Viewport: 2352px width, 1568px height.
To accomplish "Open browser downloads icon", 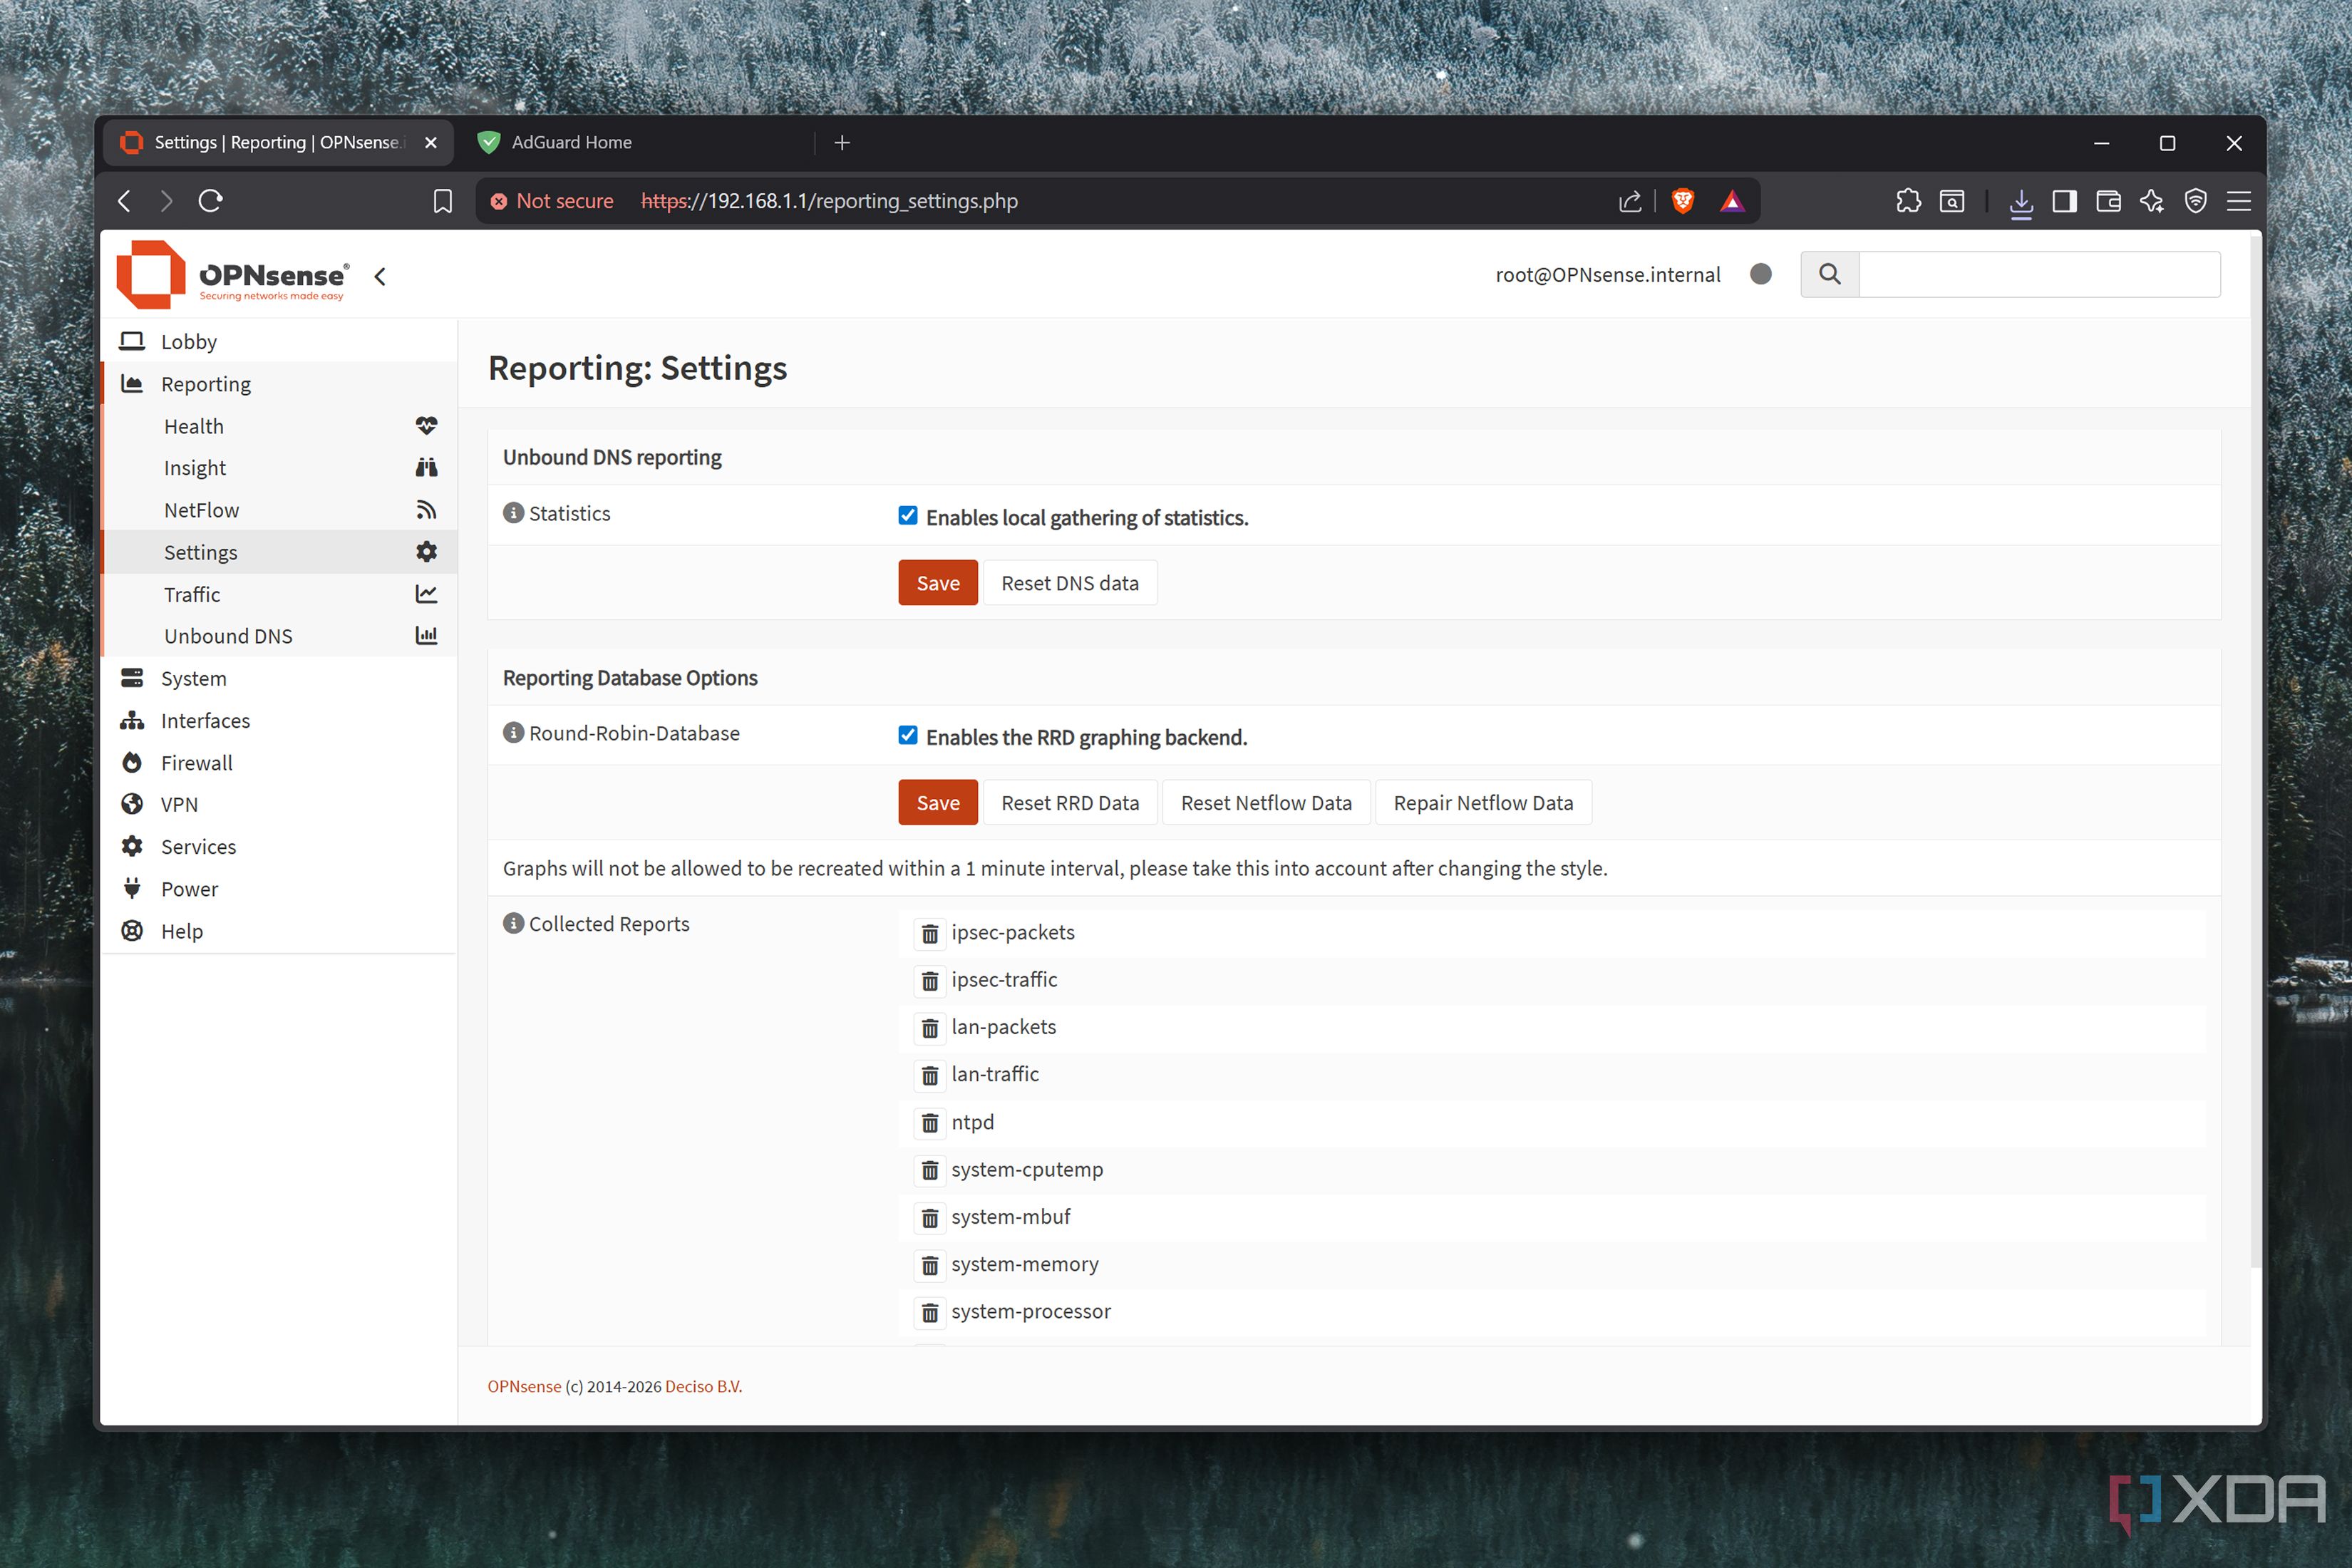I will click(2021, 202).
